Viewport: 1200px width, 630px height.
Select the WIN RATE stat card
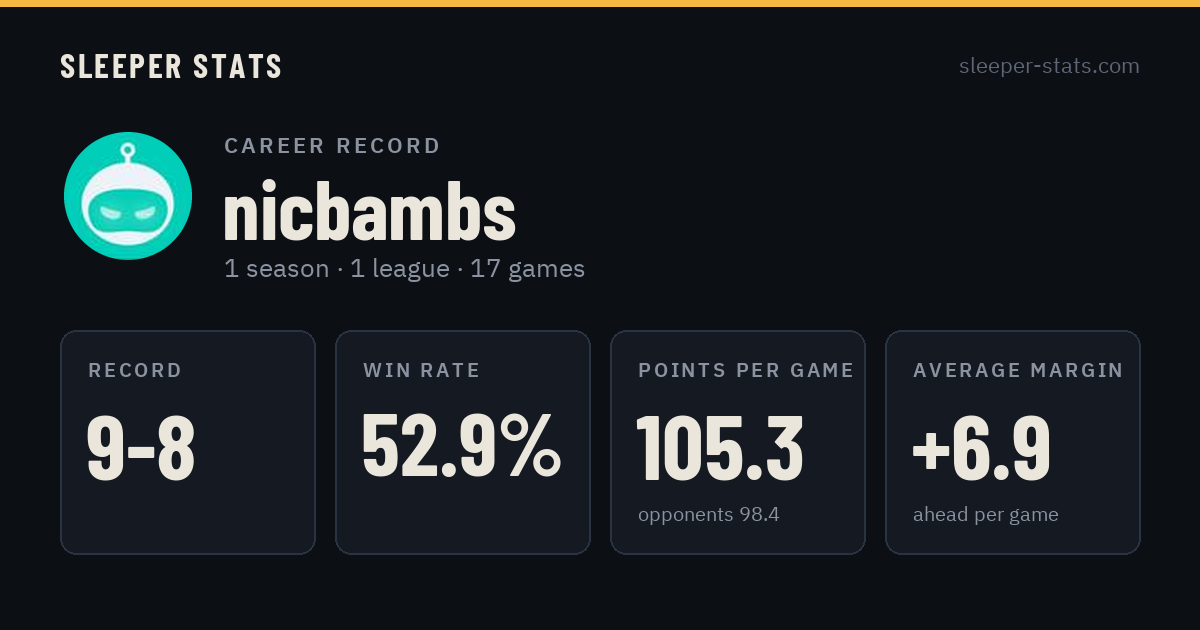(x=463, y=442)
